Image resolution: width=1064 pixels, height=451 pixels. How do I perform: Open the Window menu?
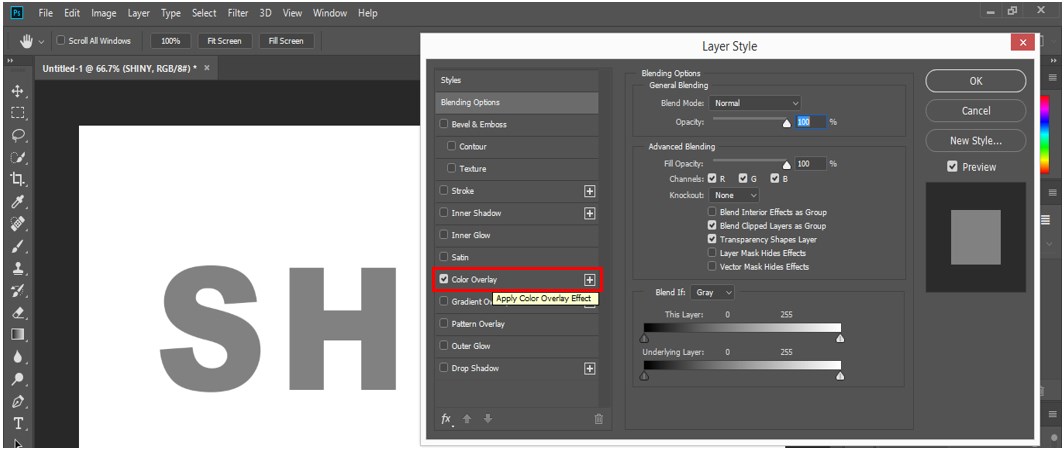click(x=330, y=13)
